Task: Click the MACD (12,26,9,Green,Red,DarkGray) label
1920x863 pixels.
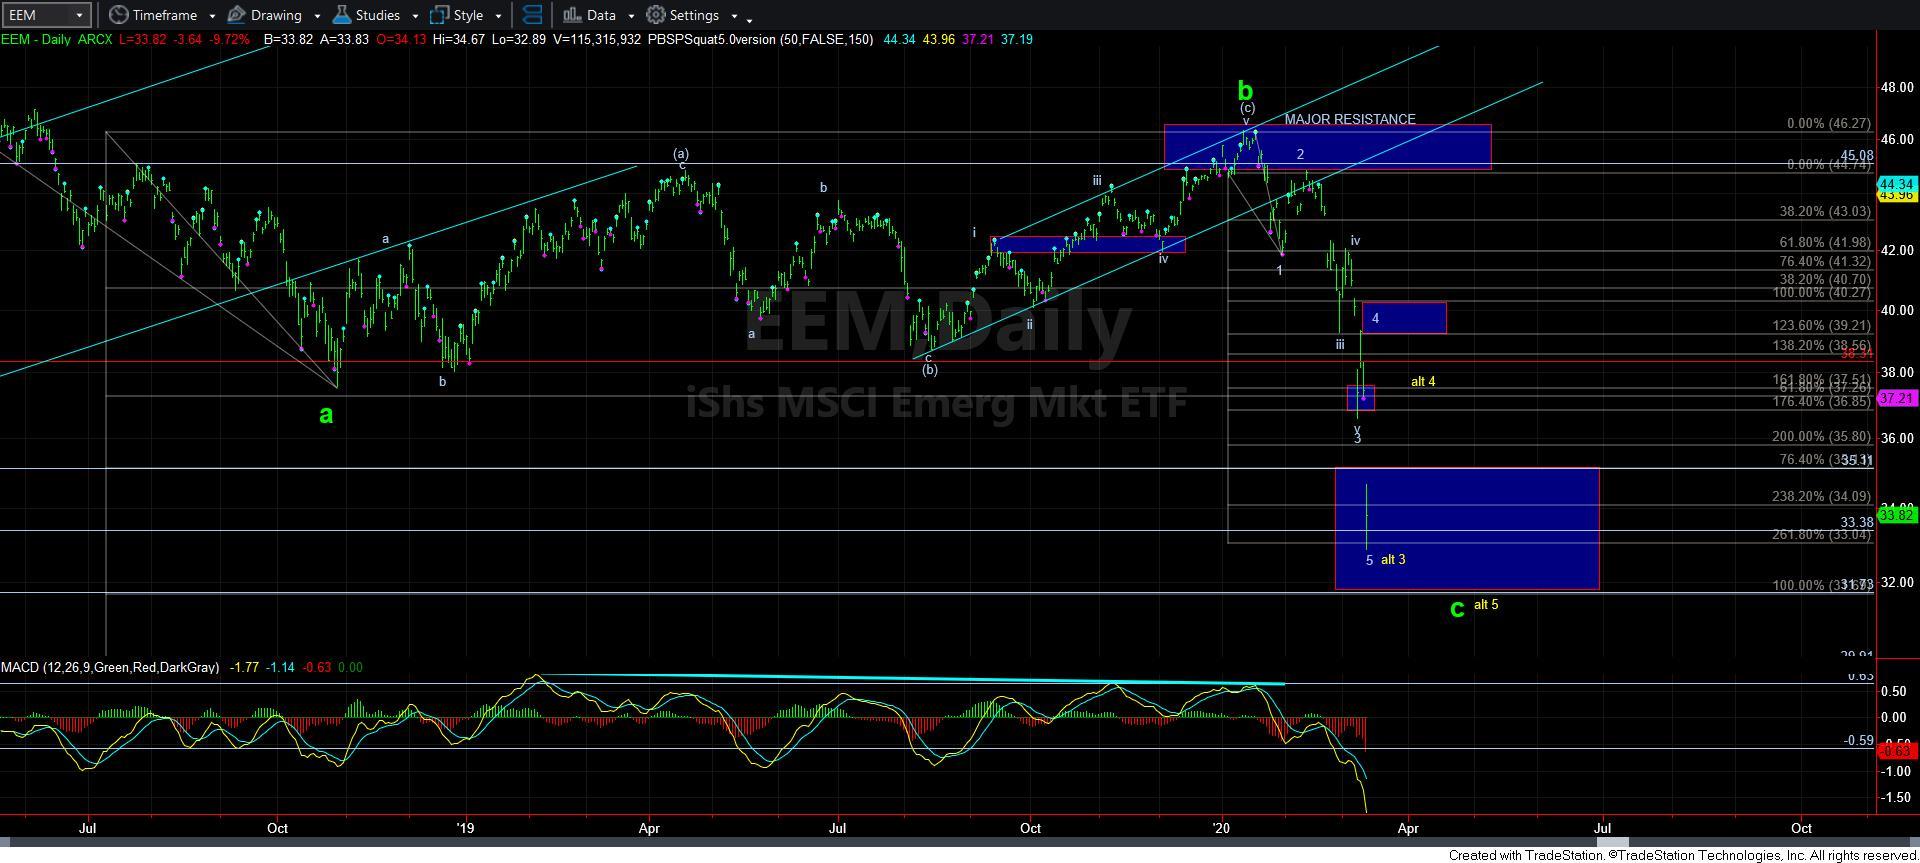Action: [x=110, y=667]
